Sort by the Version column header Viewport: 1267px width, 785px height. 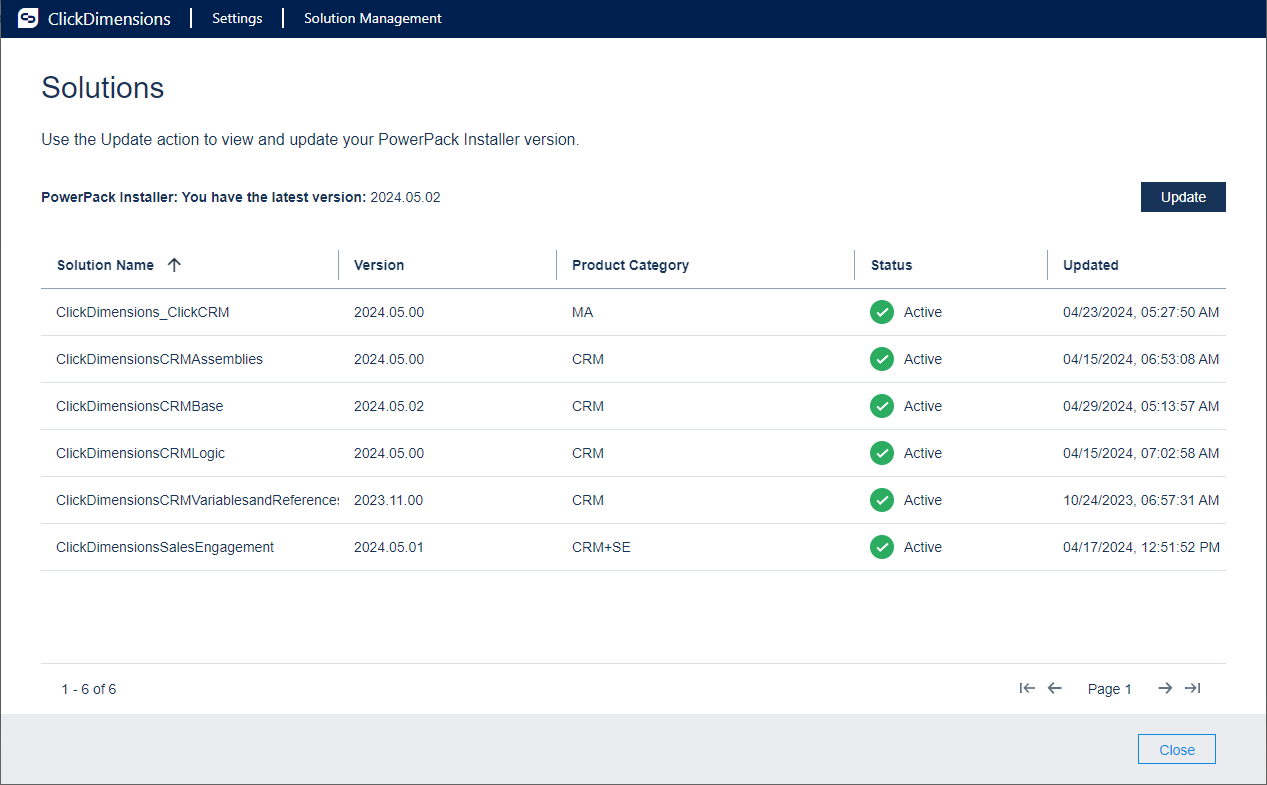[379, 265]
